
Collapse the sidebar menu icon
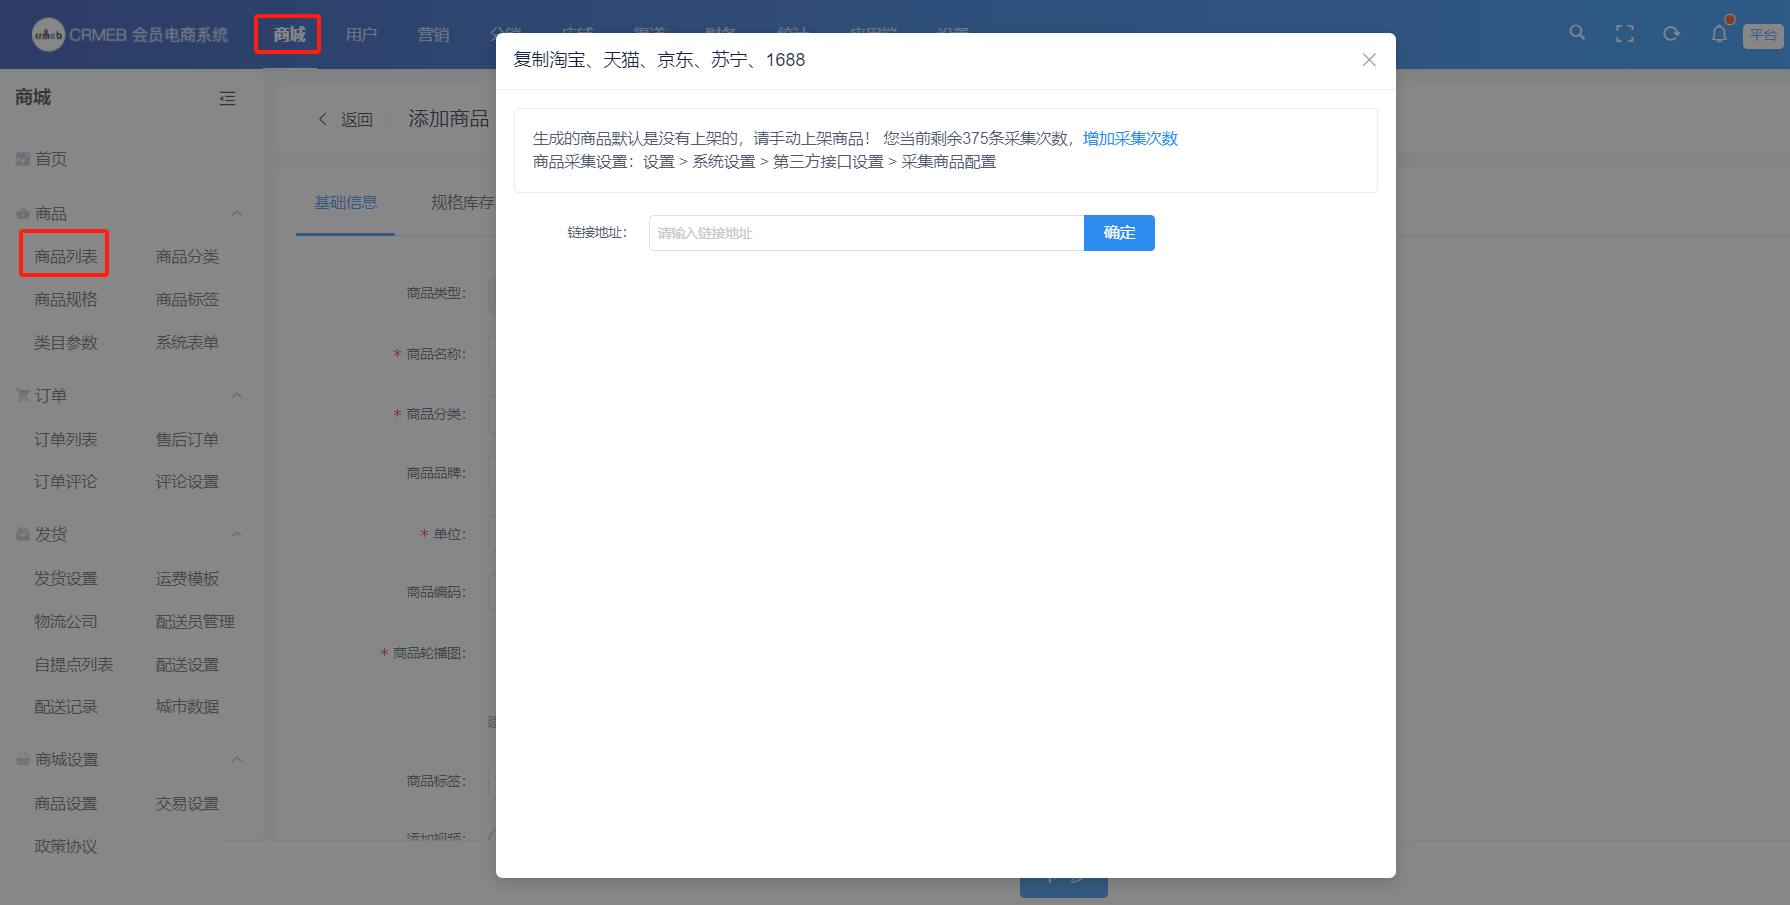(228, 98)
